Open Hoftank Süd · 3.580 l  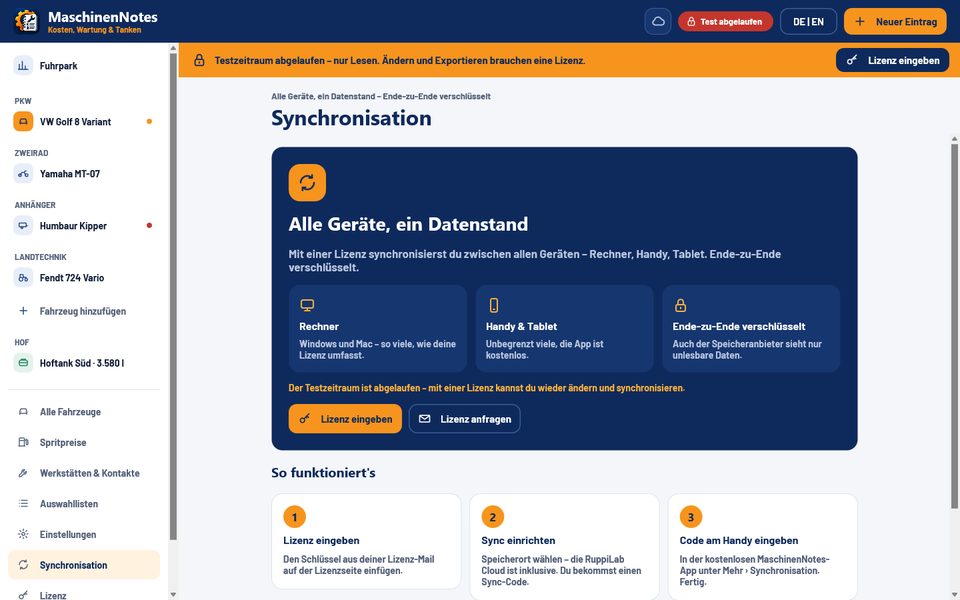coord(84,362)
